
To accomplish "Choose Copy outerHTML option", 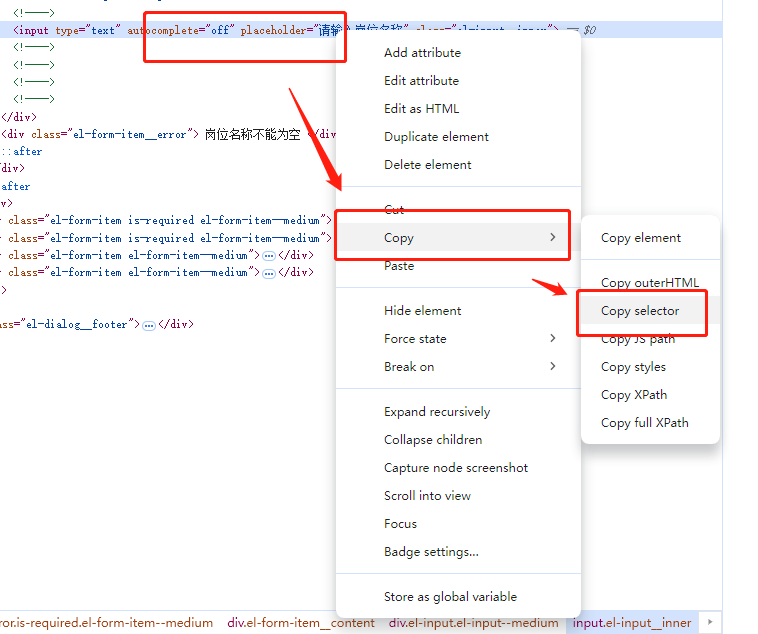I will [x=650, y=282].
